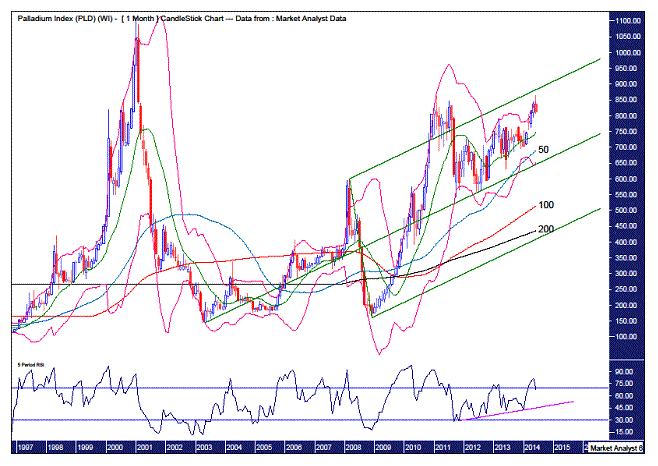658x466 pixels.
Task: Select the 2003 year marker on time axis
Action: (204, 448)
